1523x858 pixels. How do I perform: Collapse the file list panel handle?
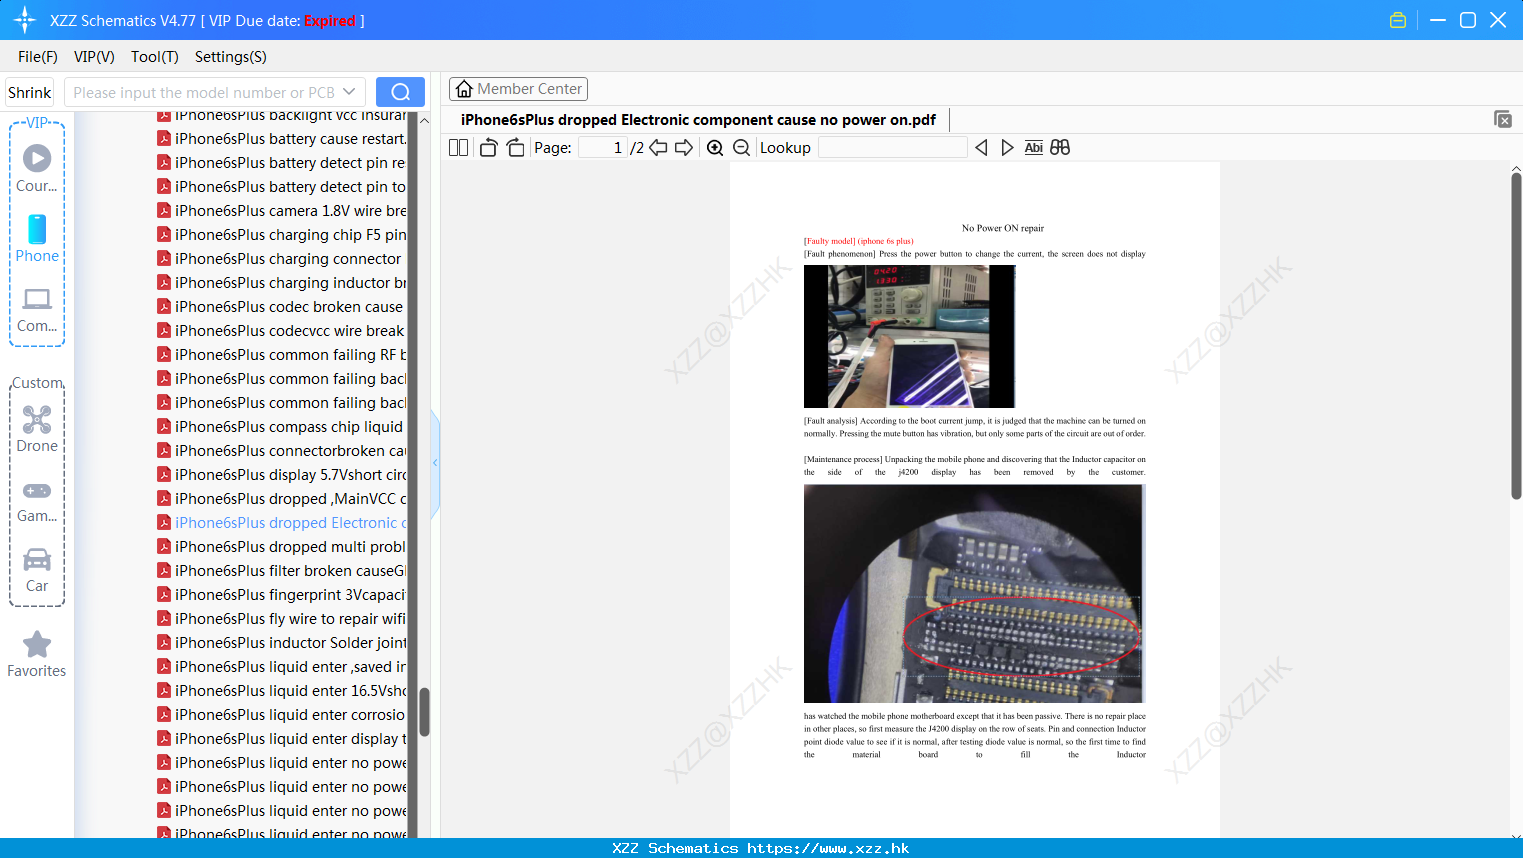tap(435, 463)
